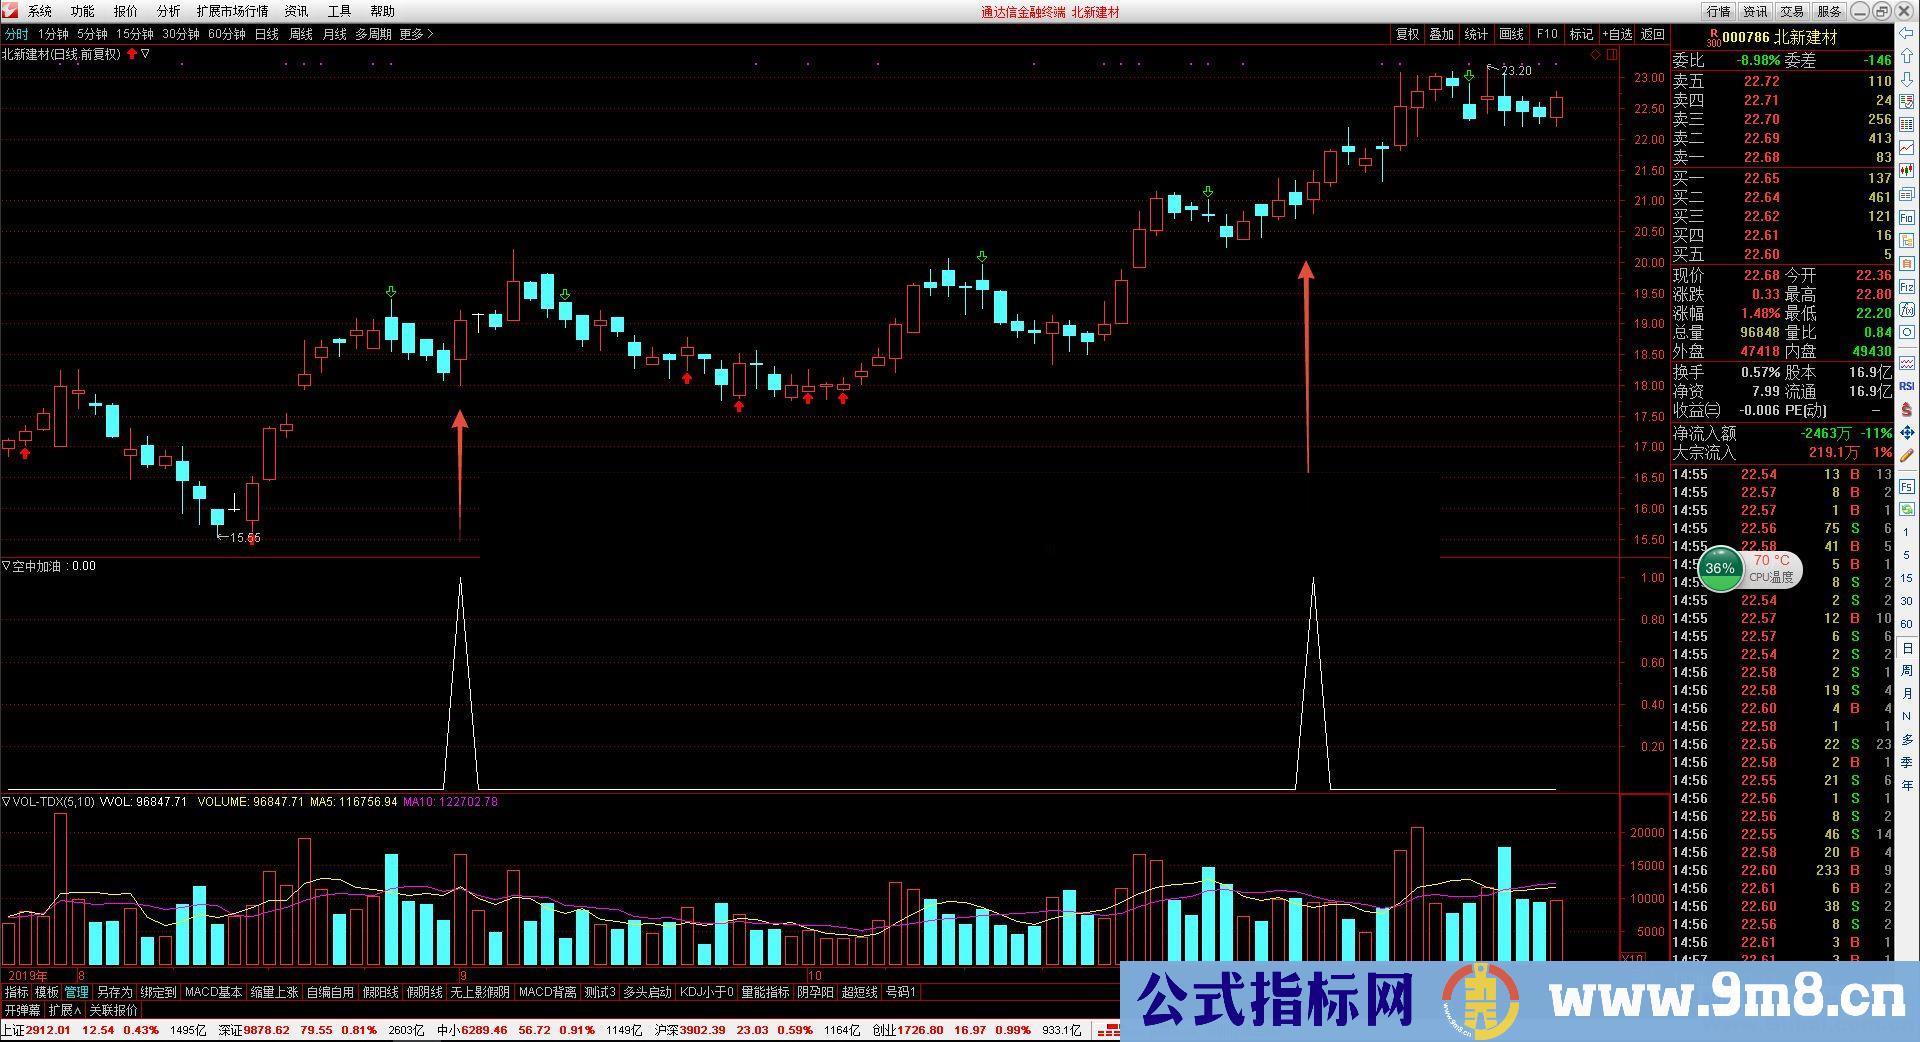The width and height of the screenshot is (1920, 1042).
Task: Click the 返回 button
Action: [x=1652, y=34]
